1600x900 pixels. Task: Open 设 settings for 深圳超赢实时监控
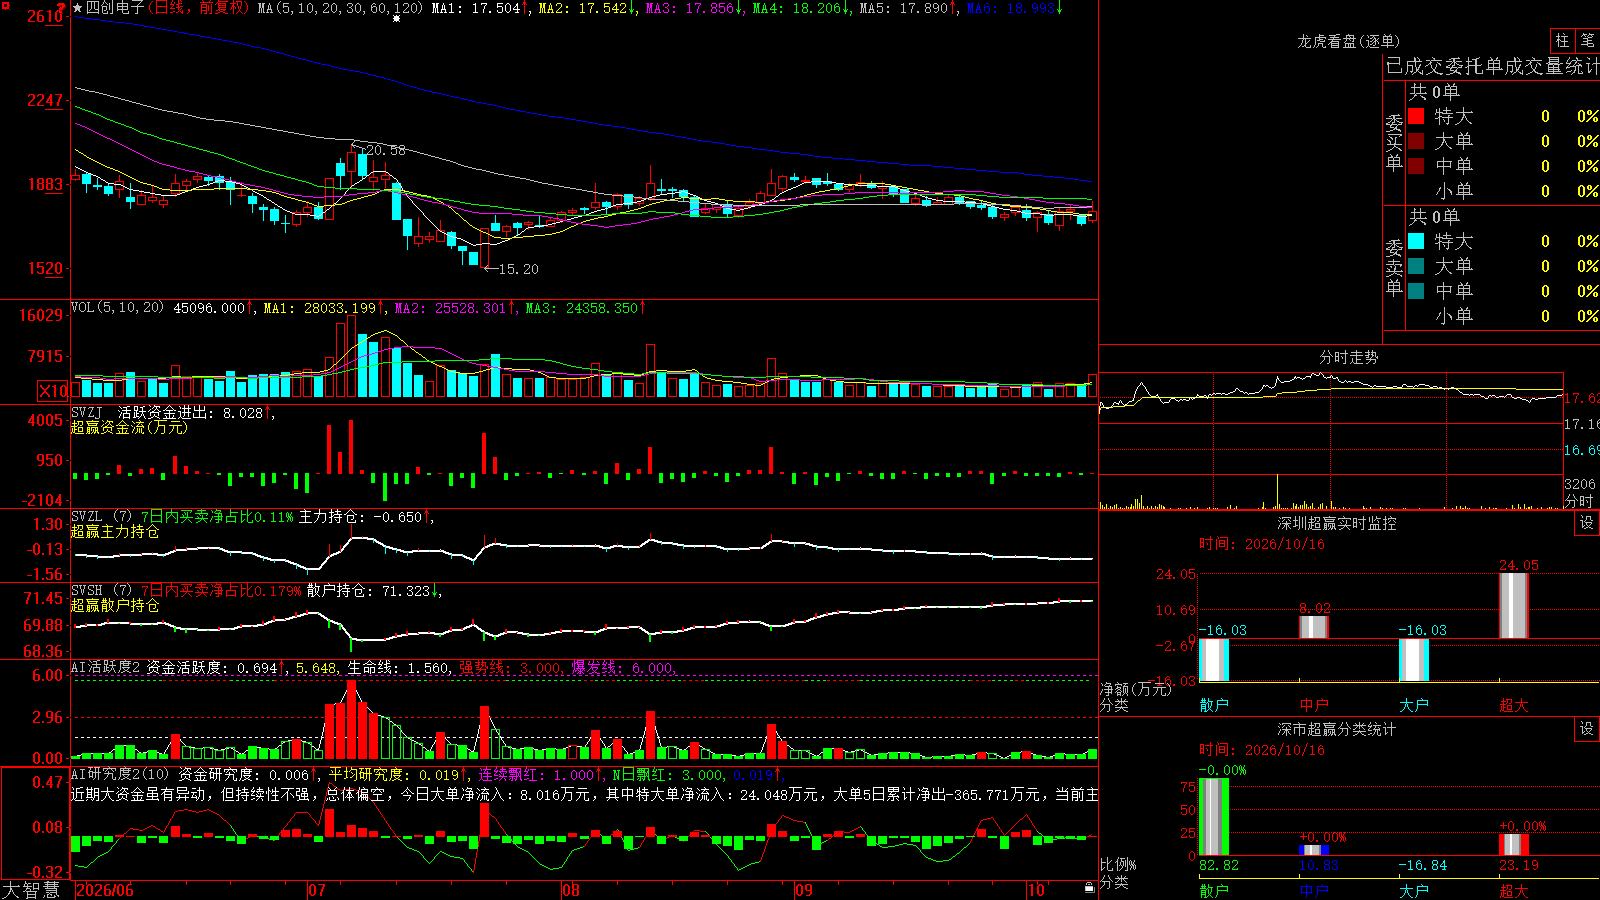tap(1587, 523)
